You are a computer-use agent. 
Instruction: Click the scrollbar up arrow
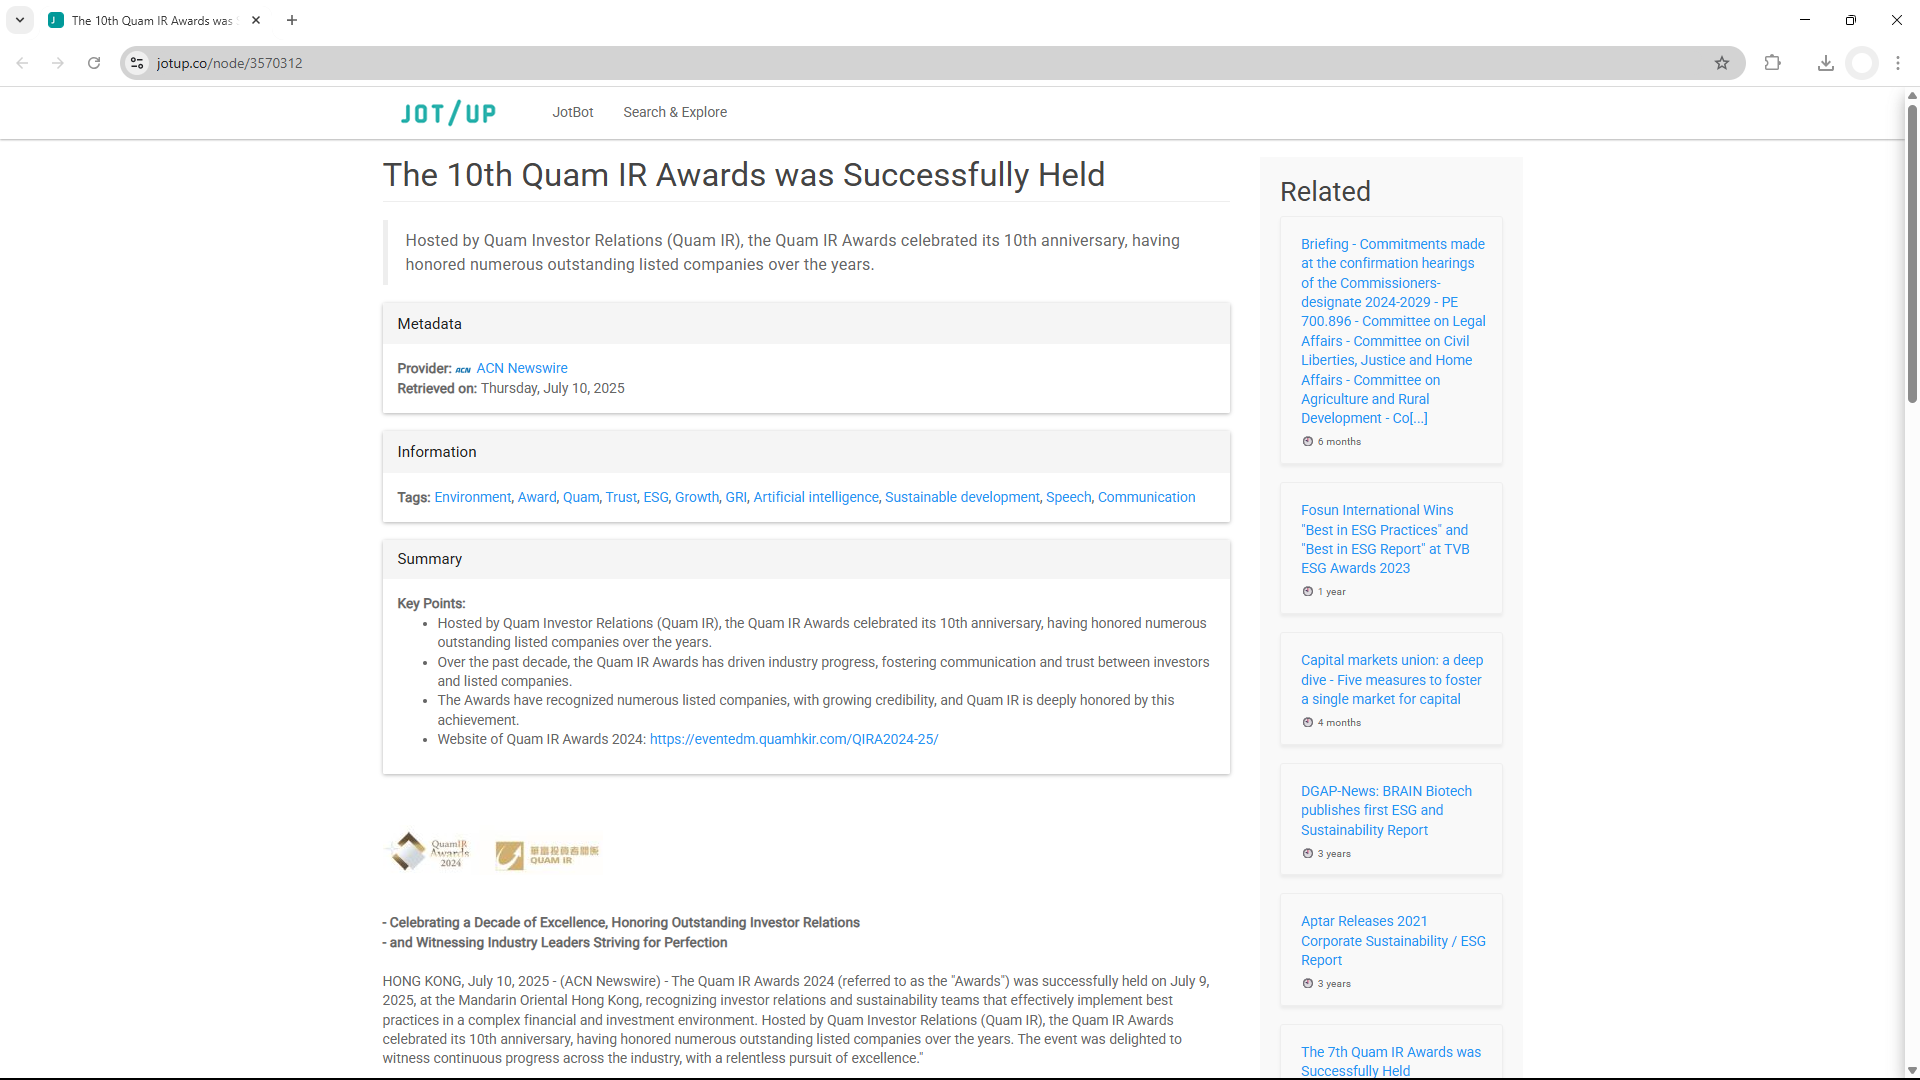point(1912,96)
